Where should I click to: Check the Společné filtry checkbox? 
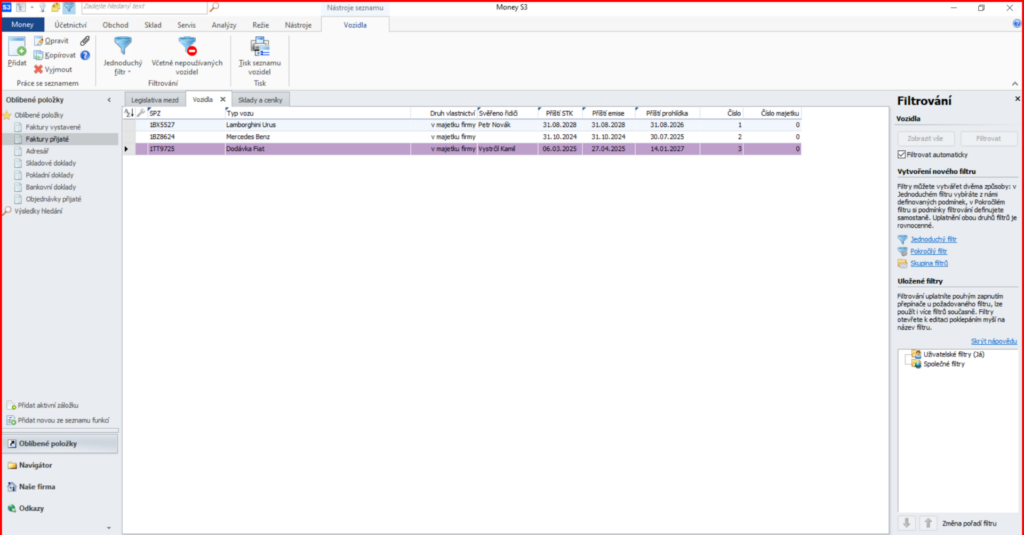click(907, 364)
